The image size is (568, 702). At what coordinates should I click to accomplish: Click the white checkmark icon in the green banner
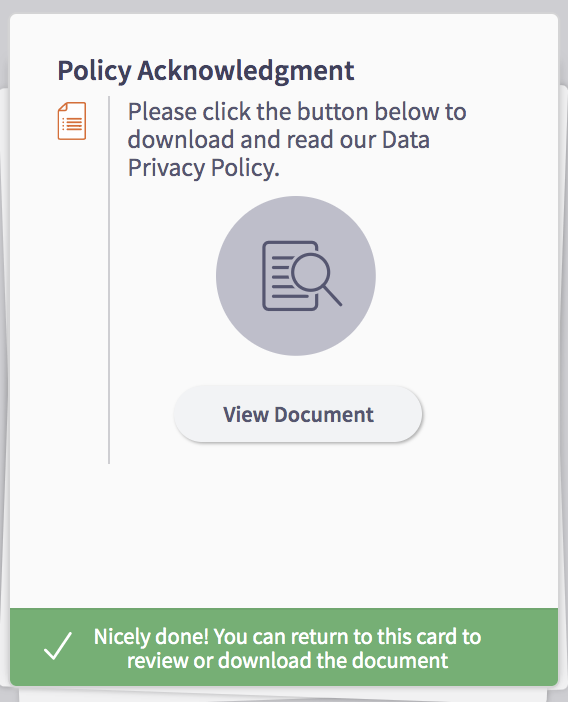coord(58,646)
